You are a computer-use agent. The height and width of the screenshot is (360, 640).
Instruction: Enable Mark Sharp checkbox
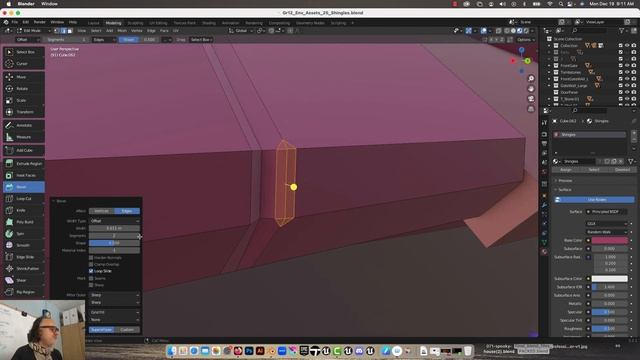tap(91, 285)
